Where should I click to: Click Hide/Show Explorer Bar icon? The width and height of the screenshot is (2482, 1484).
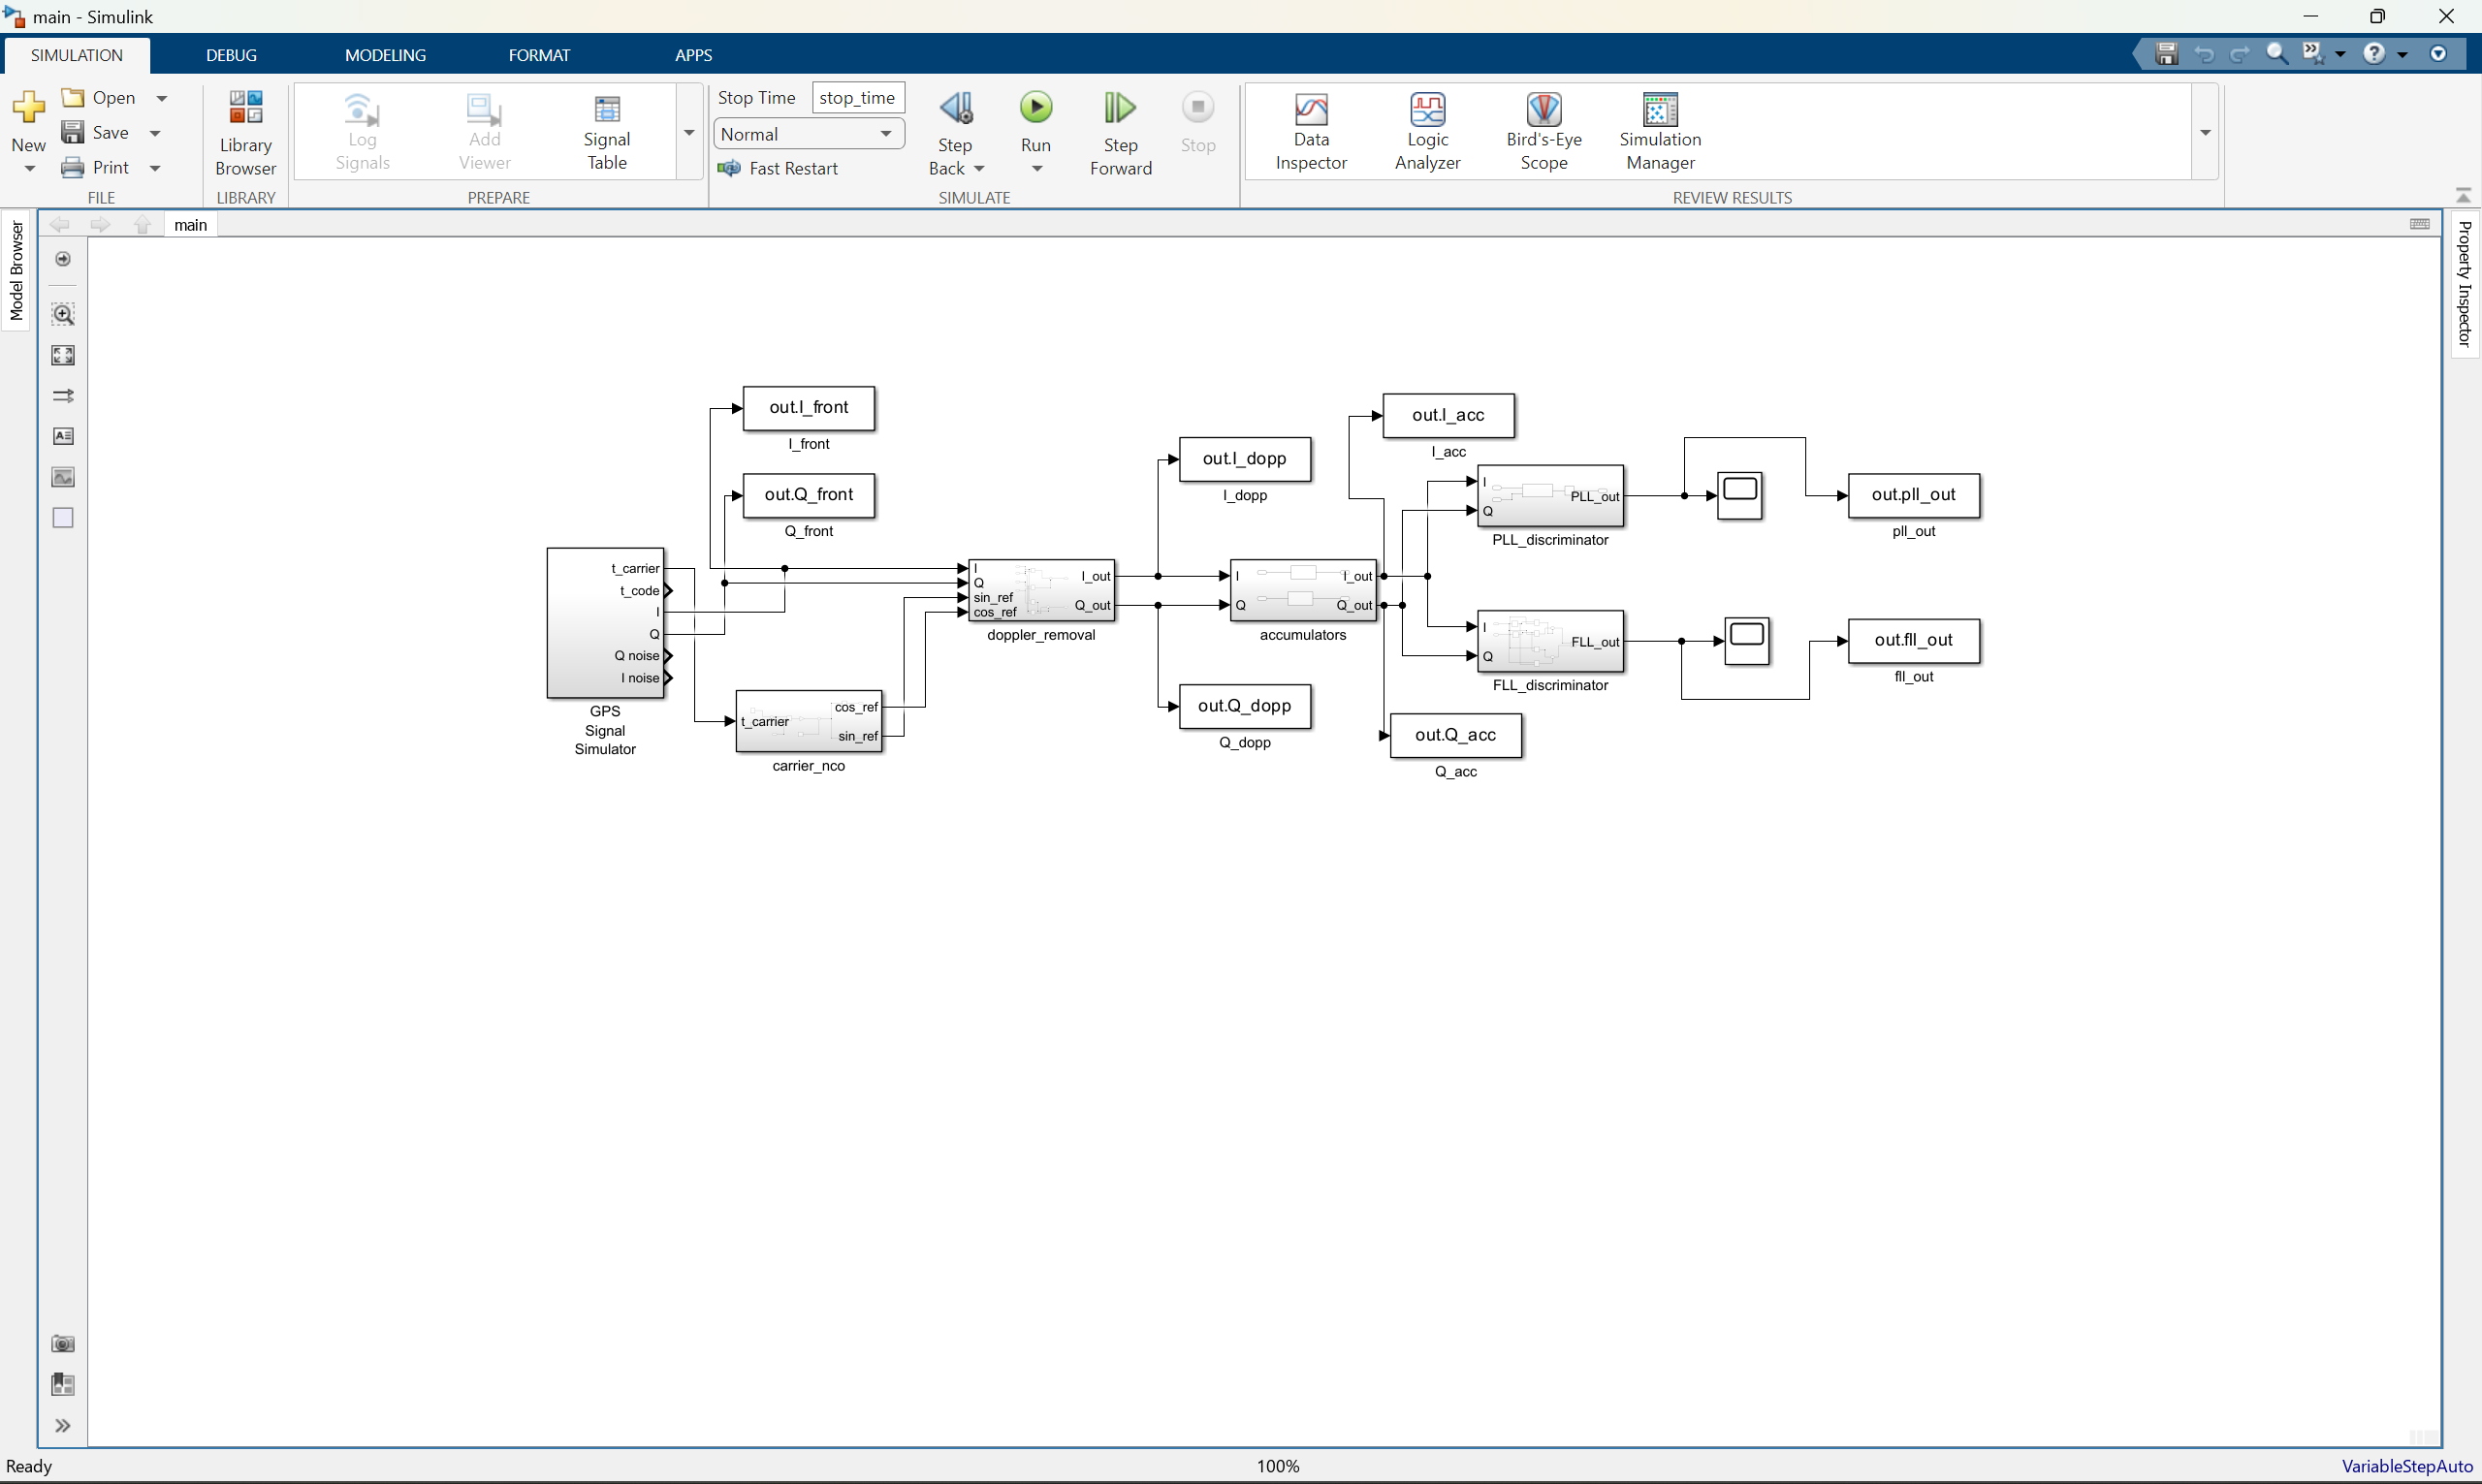click(x=63, y=259)
